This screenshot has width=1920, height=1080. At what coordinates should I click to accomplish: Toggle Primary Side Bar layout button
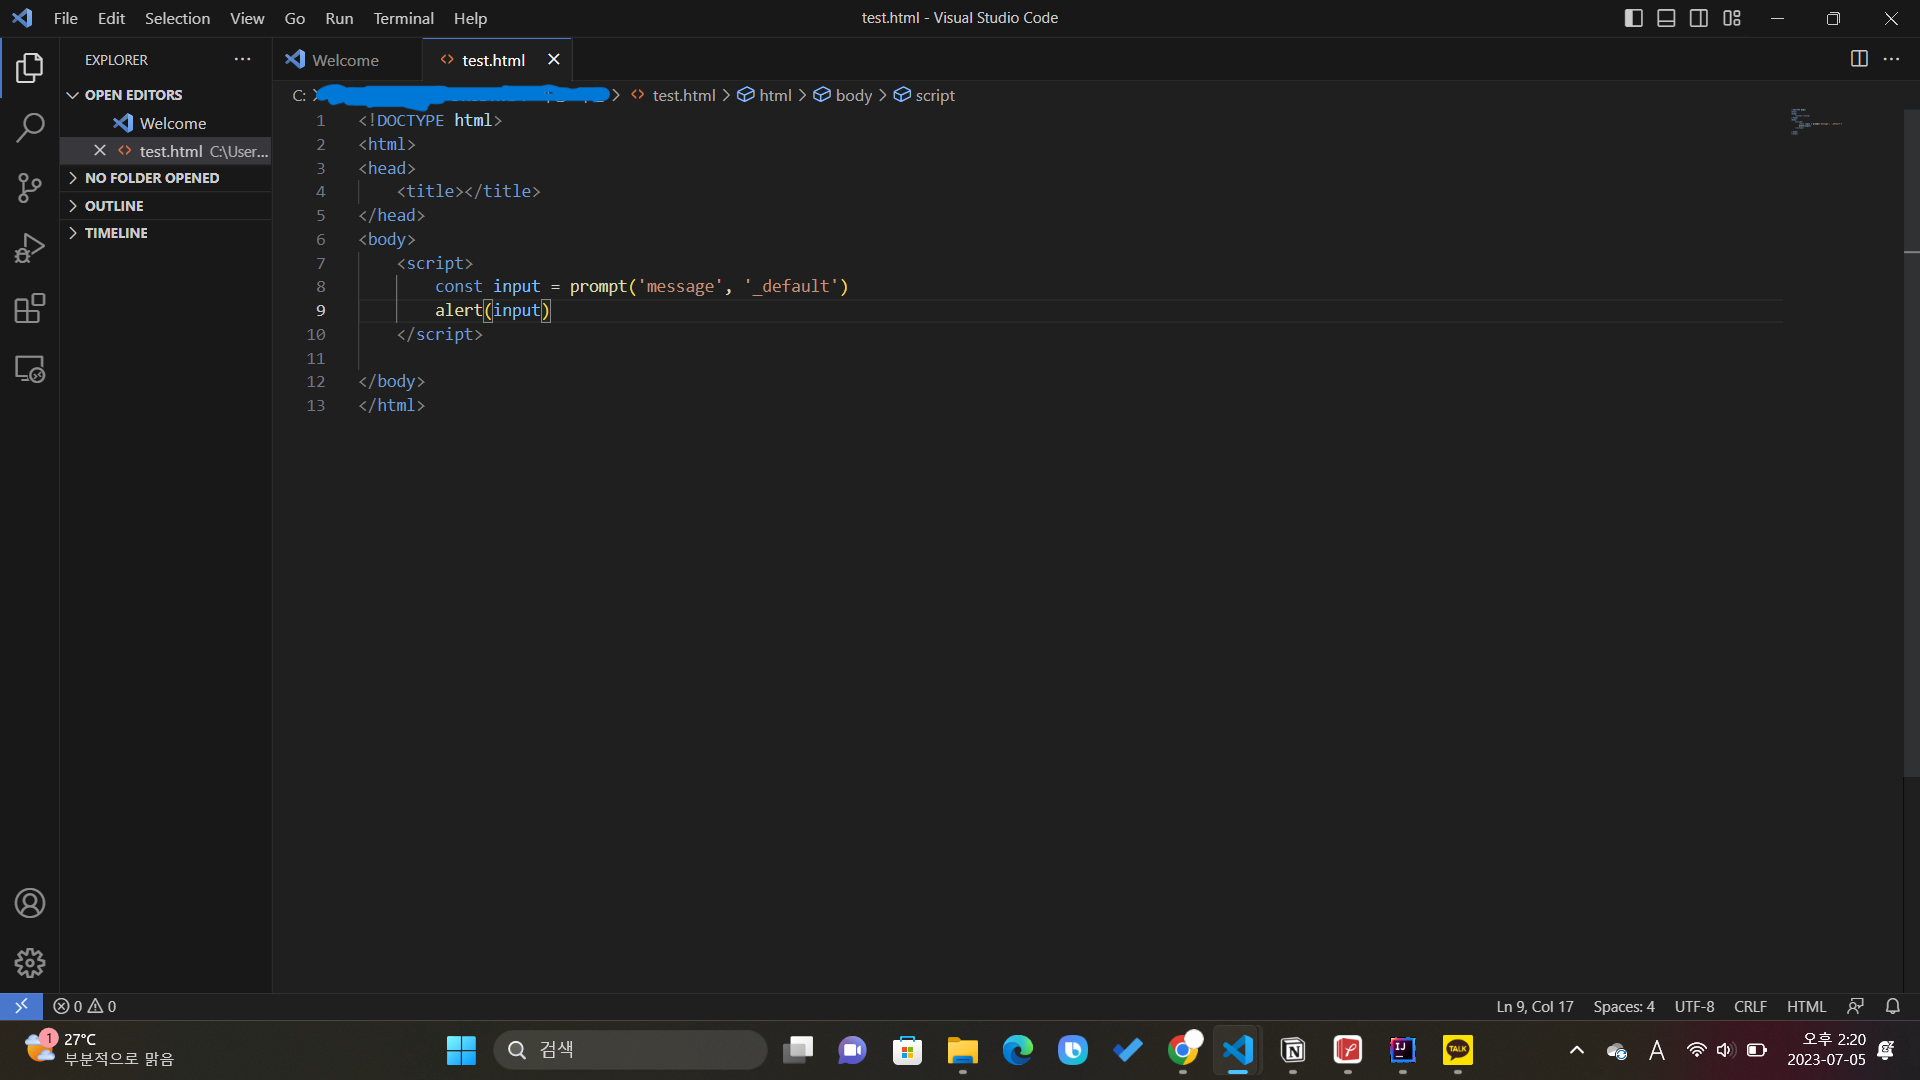(1634, 18)
